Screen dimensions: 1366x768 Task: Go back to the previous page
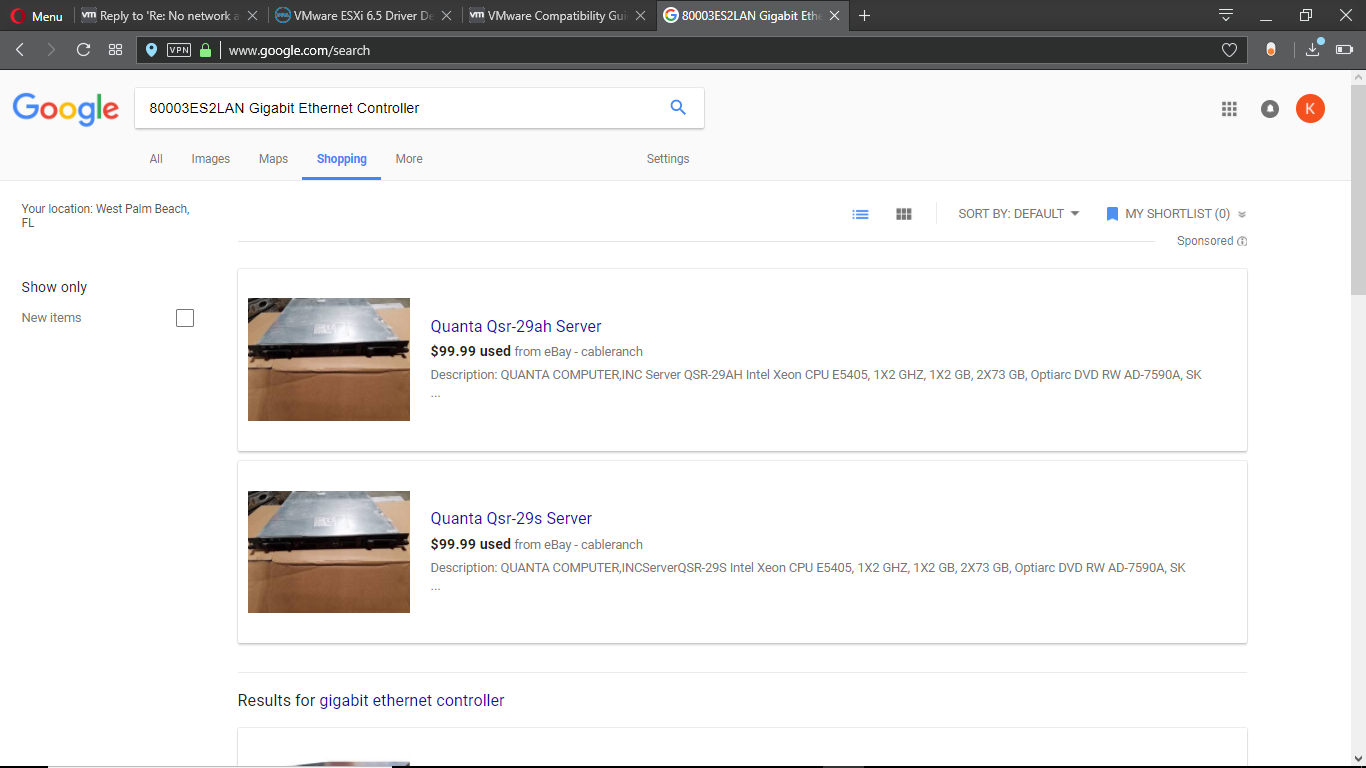coord(20,50)
